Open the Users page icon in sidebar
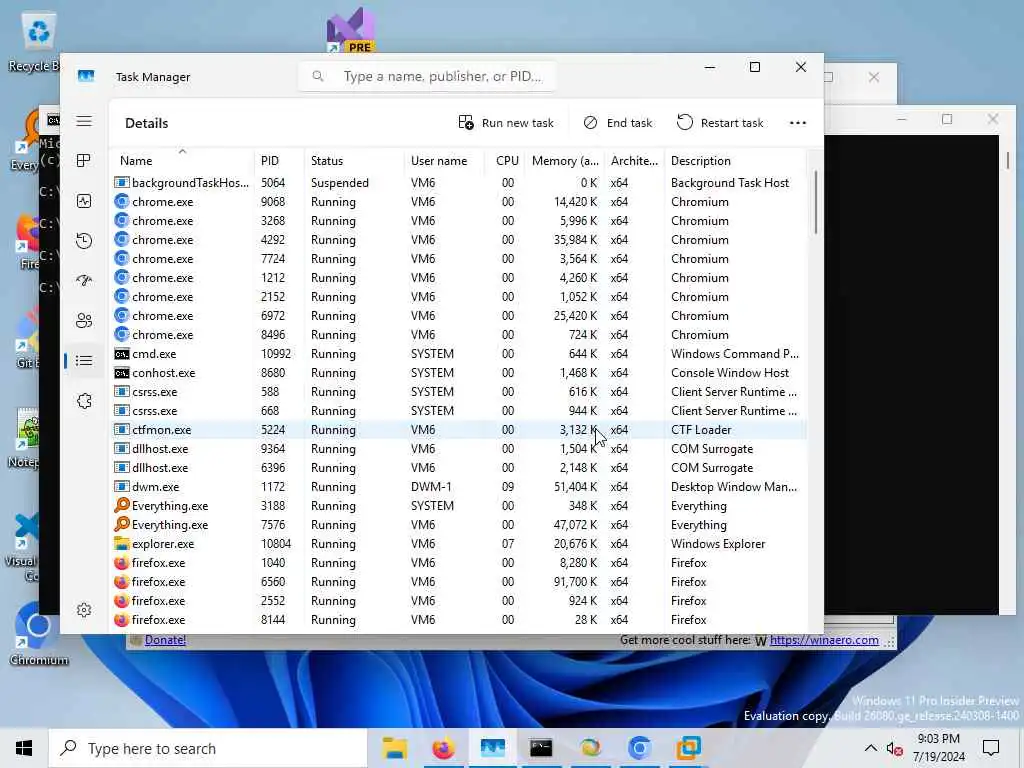This screenshot has width=1024, height=768. click(84, 321)
